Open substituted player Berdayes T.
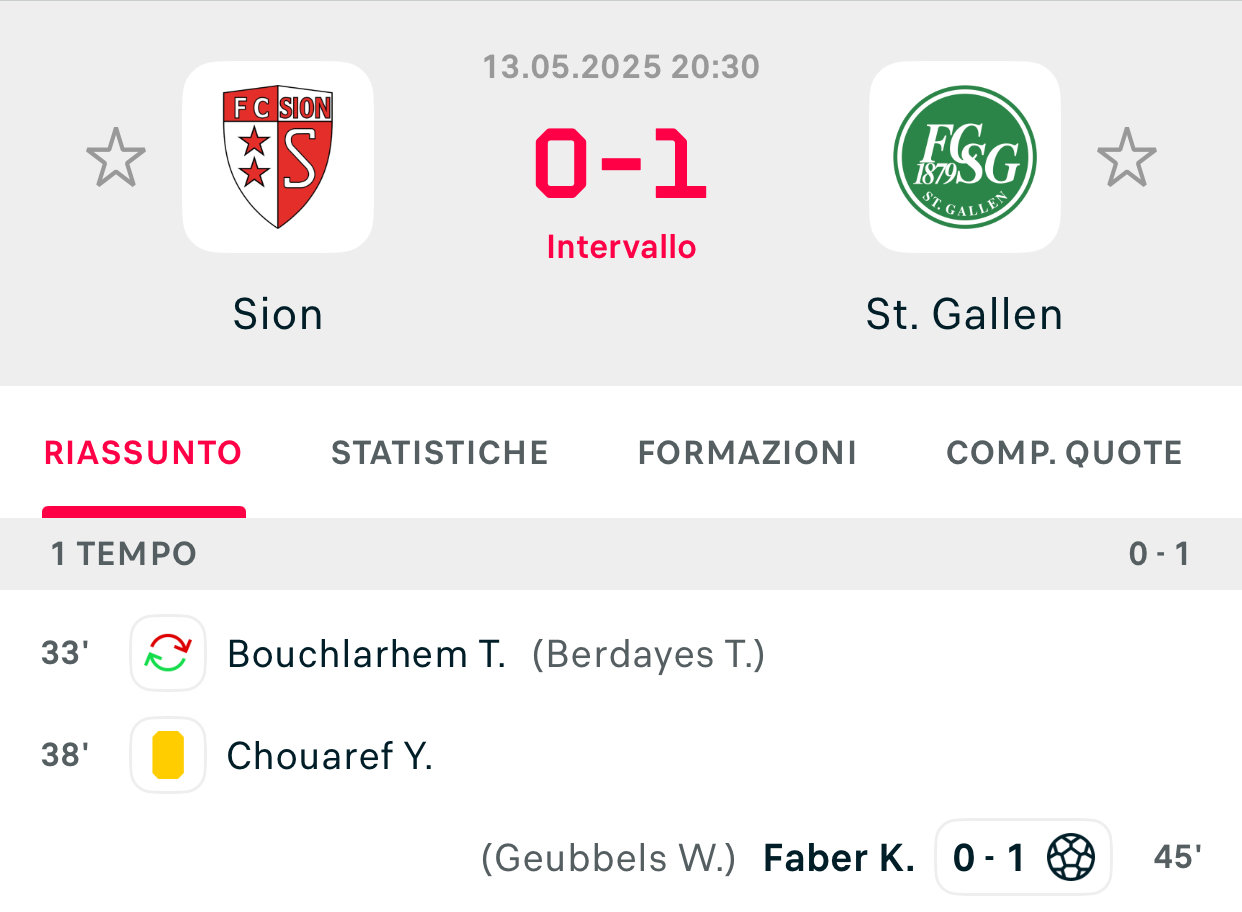Screen dimensions: 1242x912 pos(648,654)
